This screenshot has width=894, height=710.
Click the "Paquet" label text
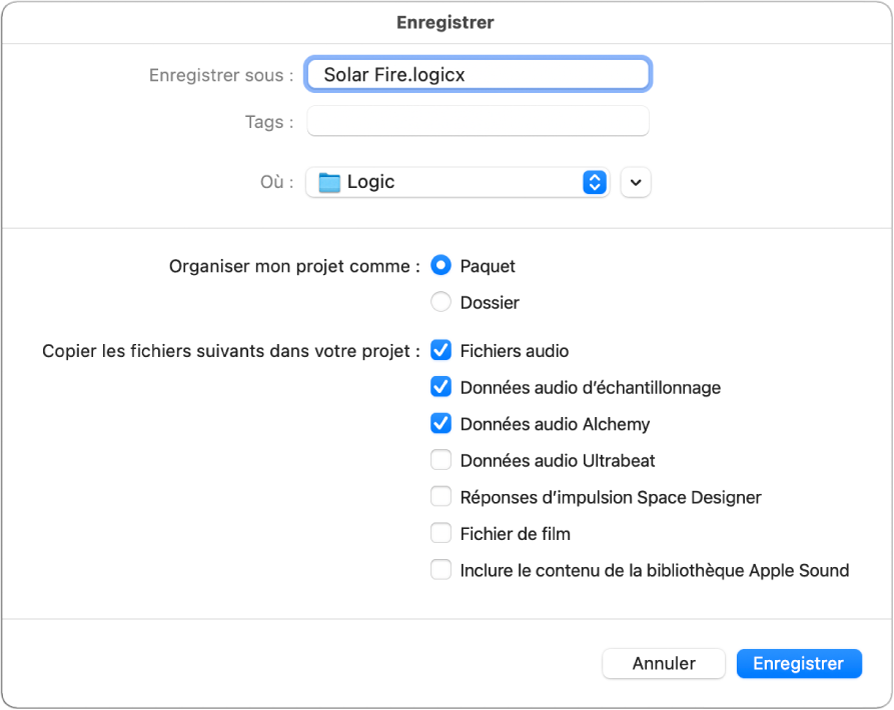487,265
